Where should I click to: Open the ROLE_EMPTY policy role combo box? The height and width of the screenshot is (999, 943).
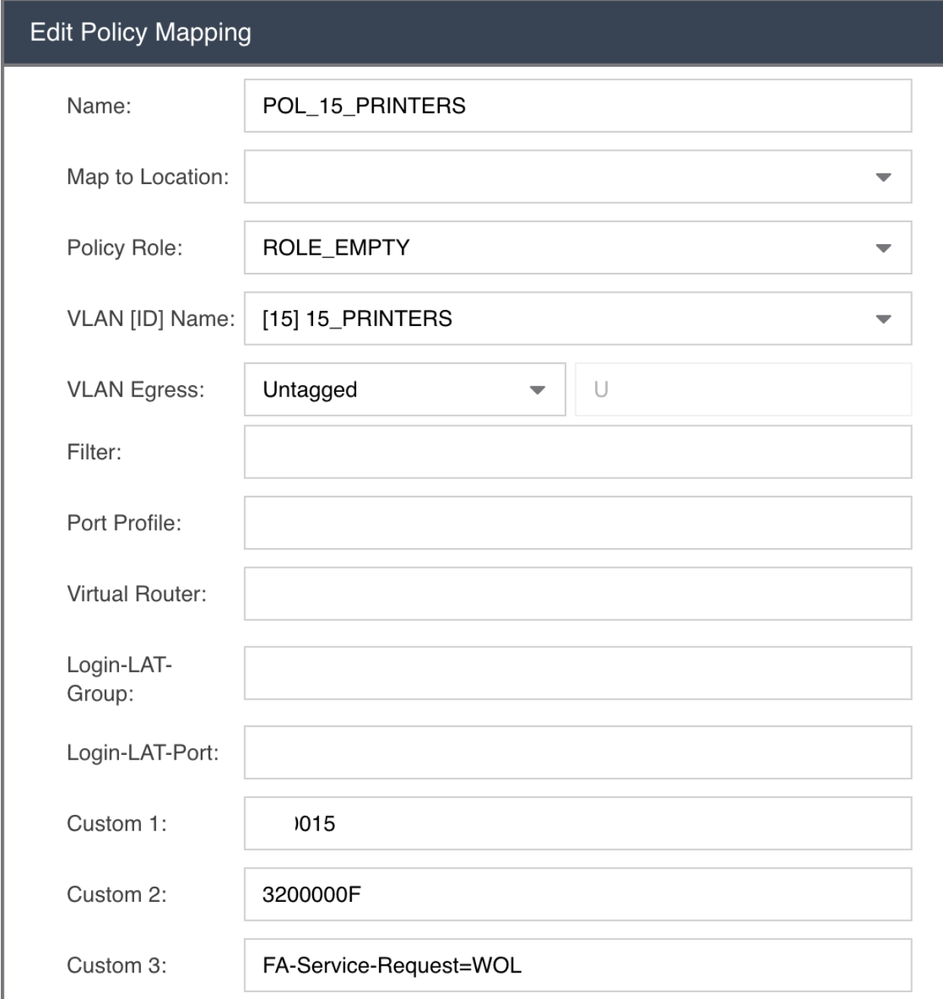point(578,248)
